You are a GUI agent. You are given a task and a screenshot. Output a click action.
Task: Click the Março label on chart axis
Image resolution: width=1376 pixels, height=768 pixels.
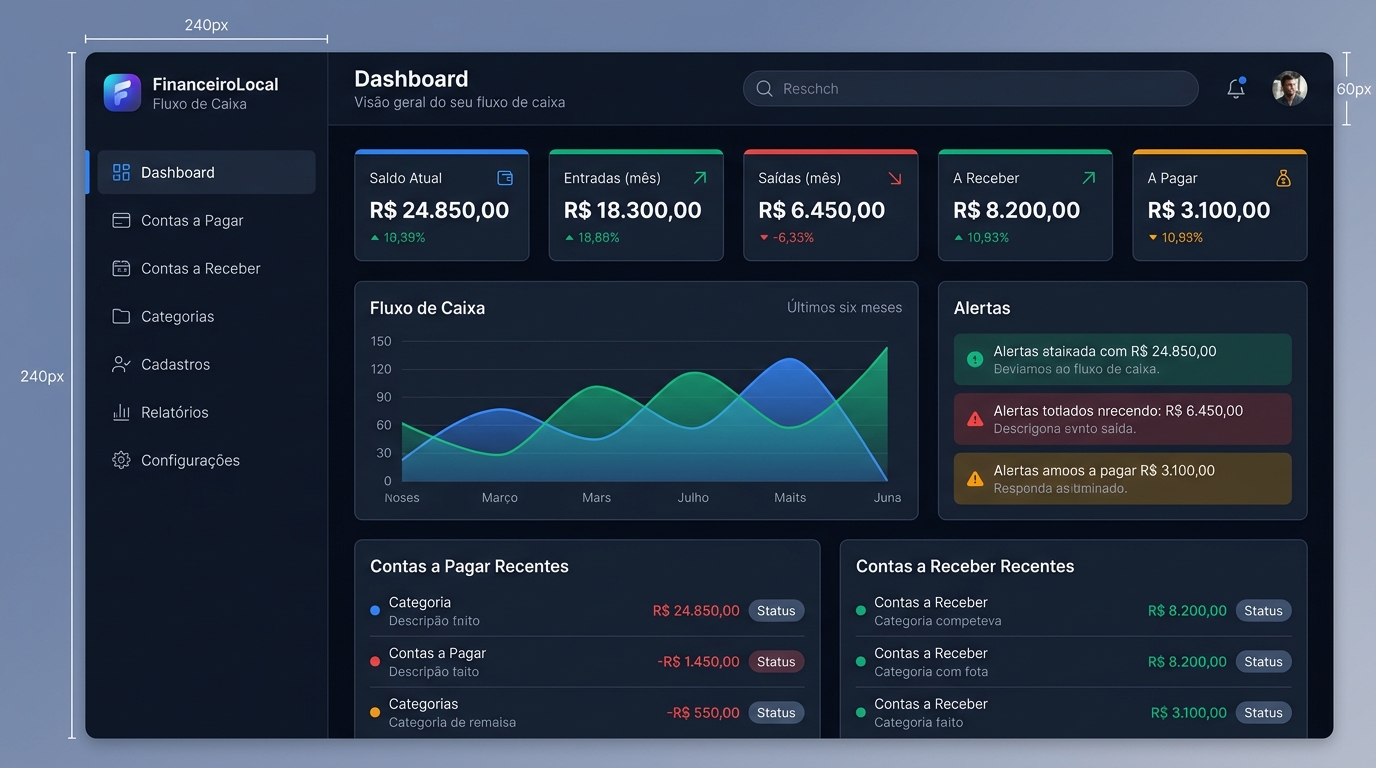click(x=500, y=498)
